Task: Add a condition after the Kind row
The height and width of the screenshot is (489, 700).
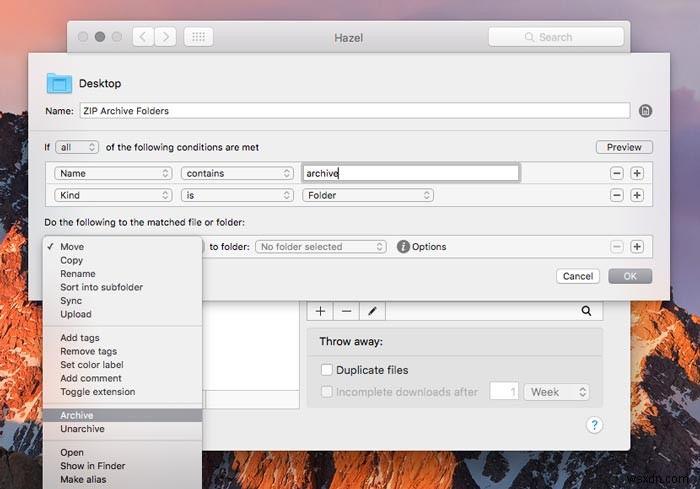Action: pos(637,195)
